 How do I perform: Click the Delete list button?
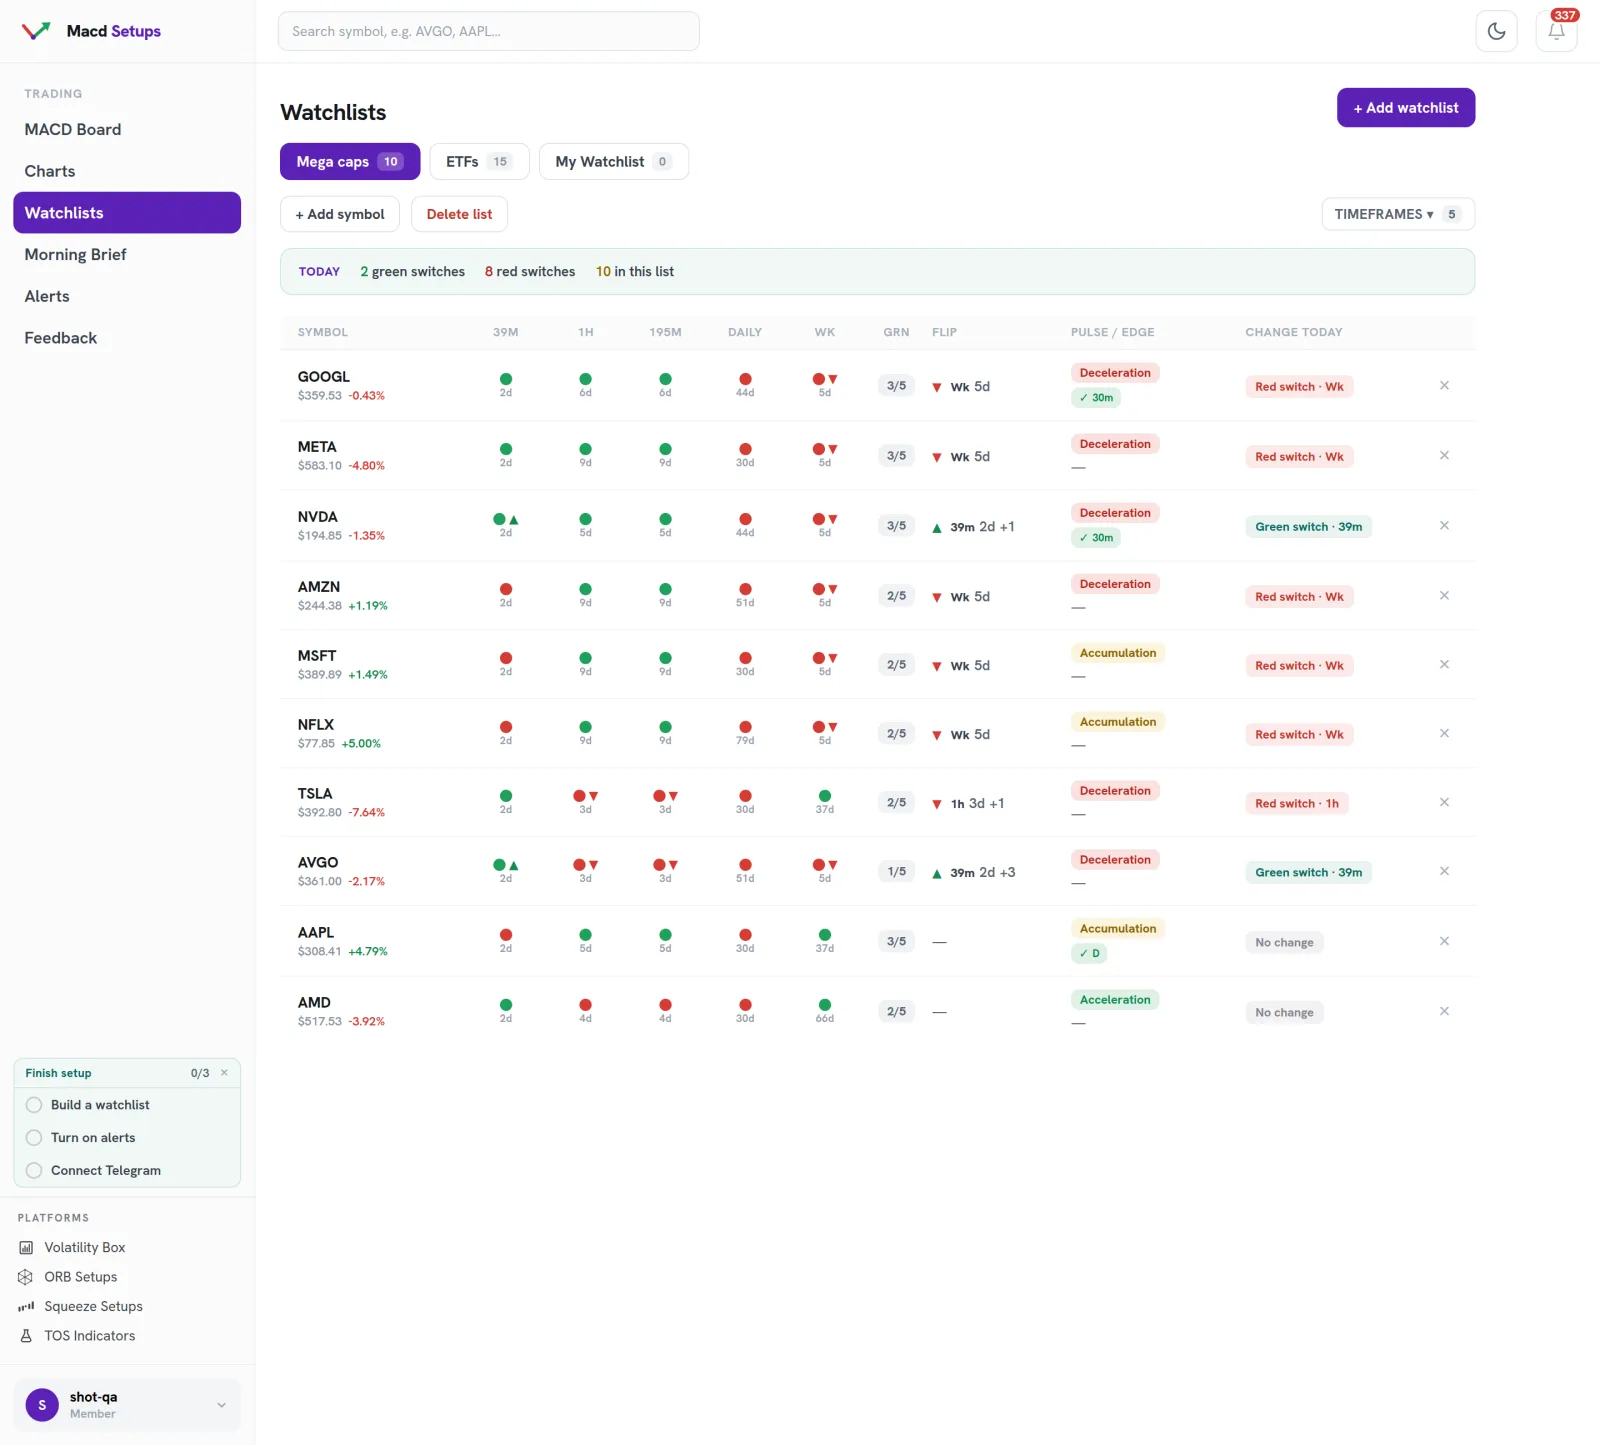pos(459,214)
